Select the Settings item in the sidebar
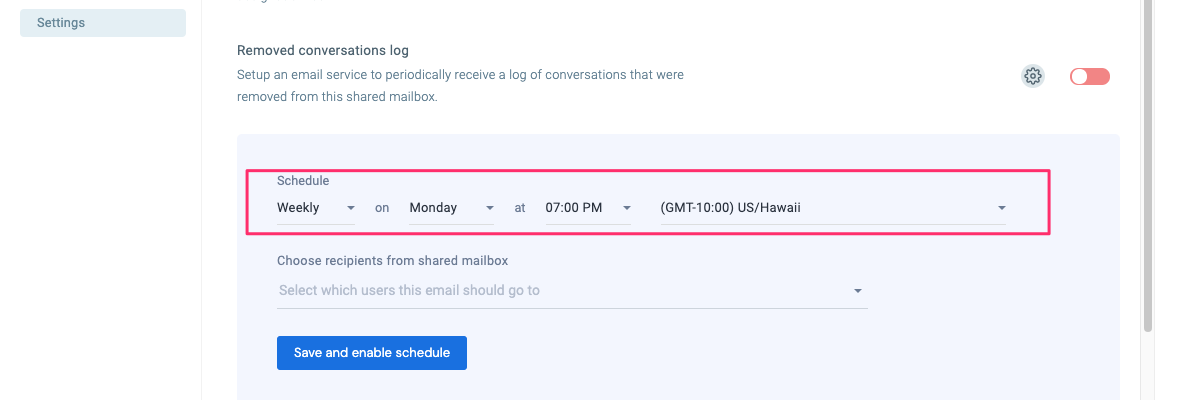The width and height of the screenshot is (1179, 420). pos(103,23)
